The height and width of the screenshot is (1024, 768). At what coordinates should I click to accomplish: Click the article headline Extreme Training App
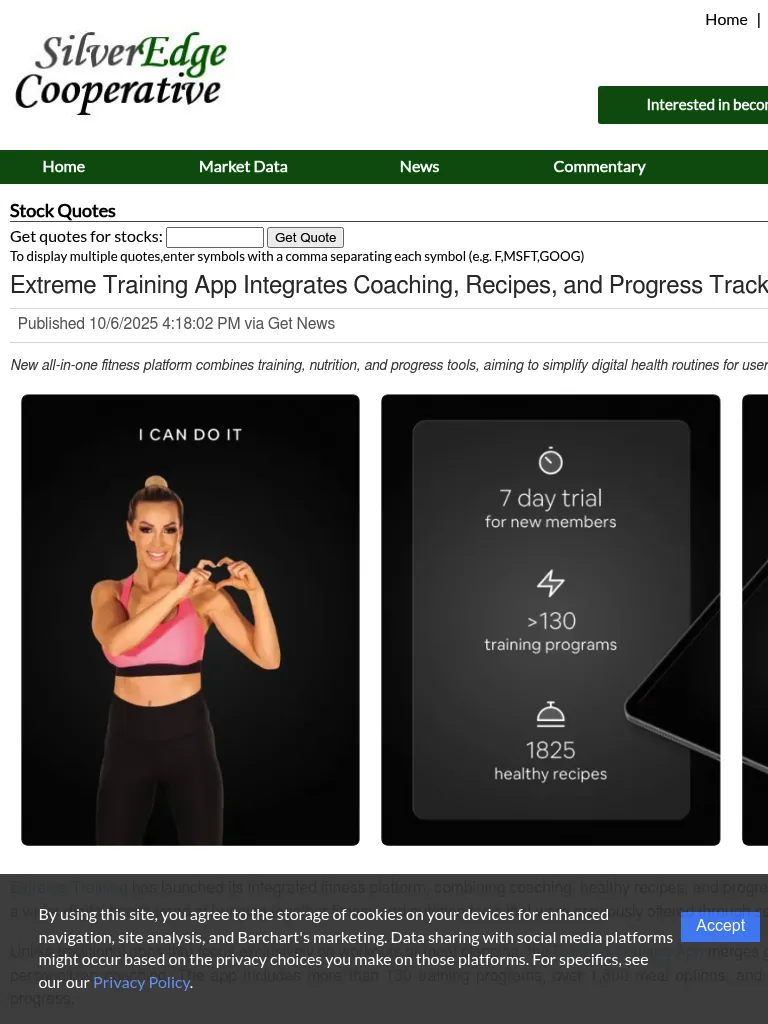coord(389,285)
